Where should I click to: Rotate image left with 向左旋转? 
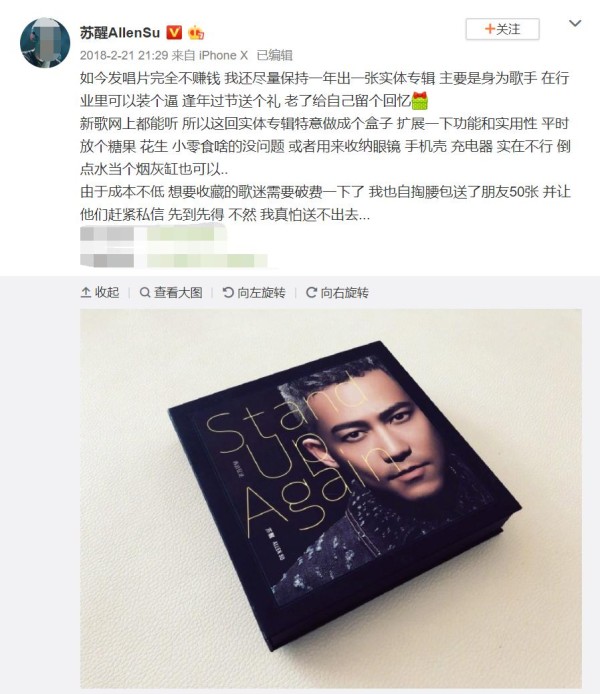pos(254,293)
